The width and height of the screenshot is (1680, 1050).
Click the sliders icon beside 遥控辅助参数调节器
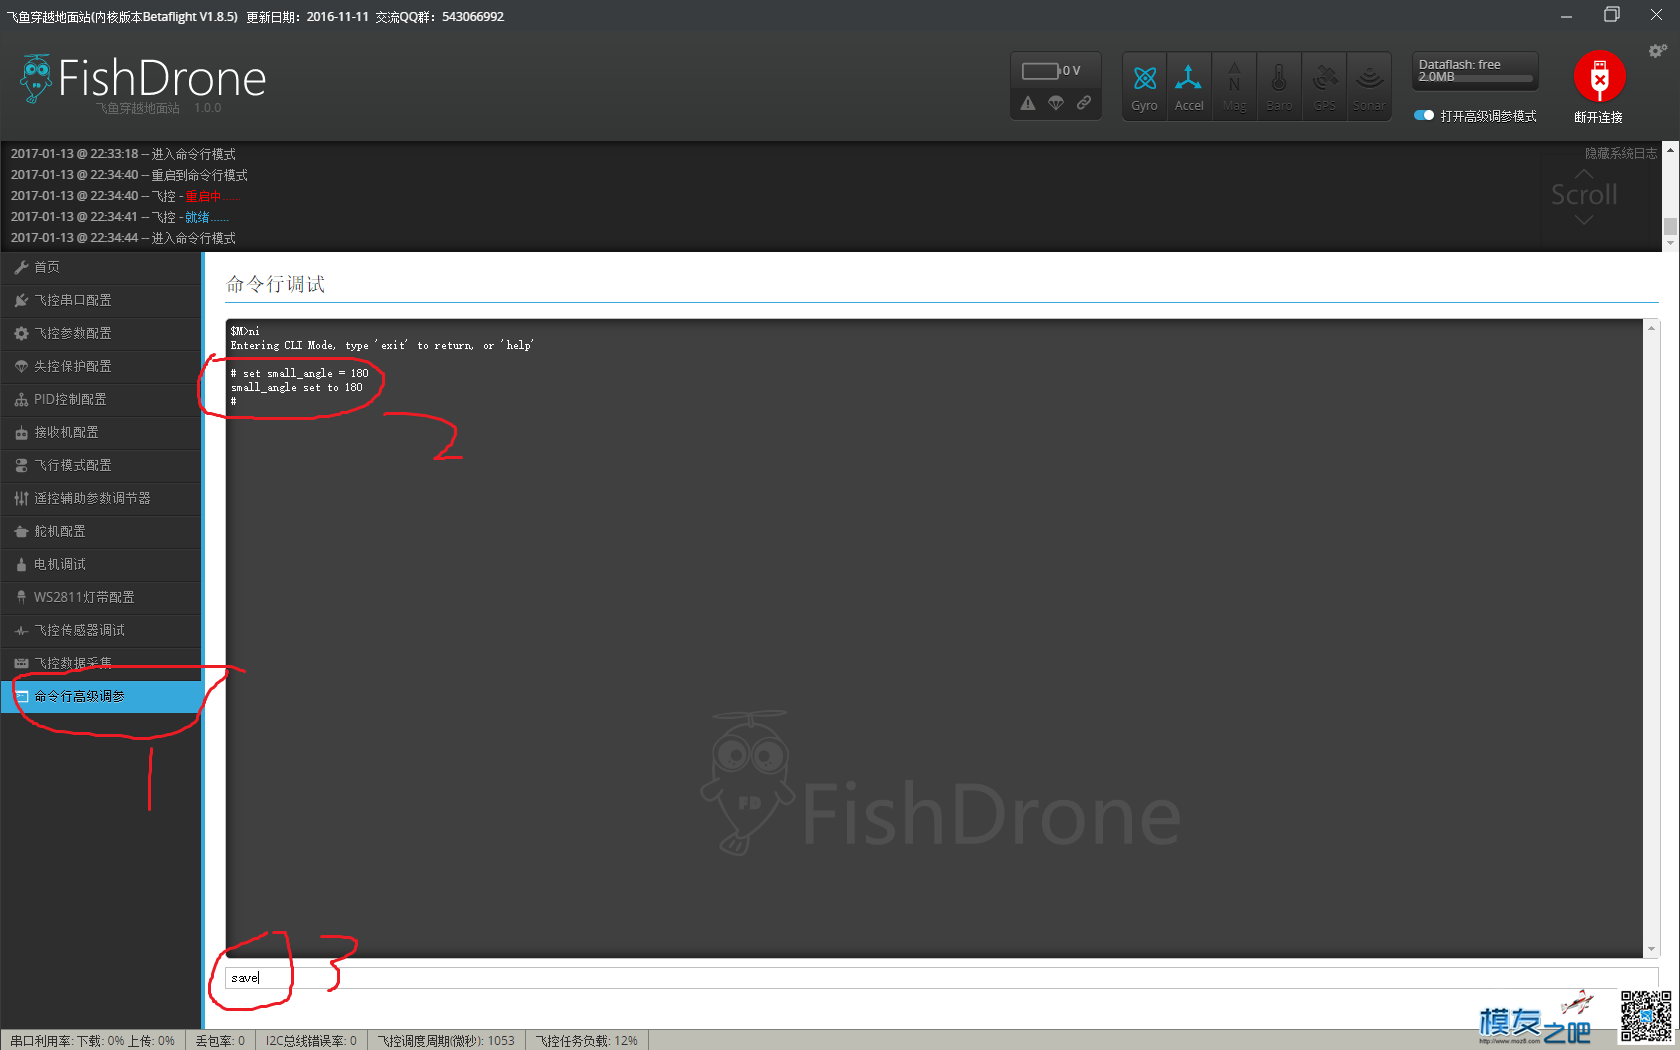21,498
